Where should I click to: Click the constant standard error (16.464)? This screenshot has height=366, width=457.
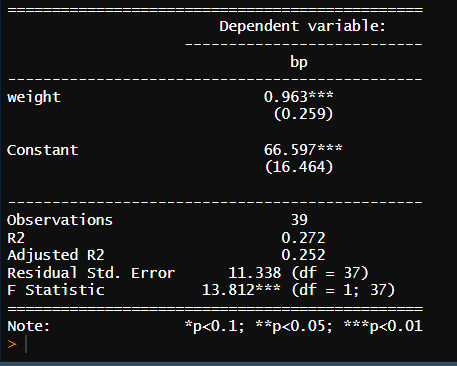tap(299, 167)
